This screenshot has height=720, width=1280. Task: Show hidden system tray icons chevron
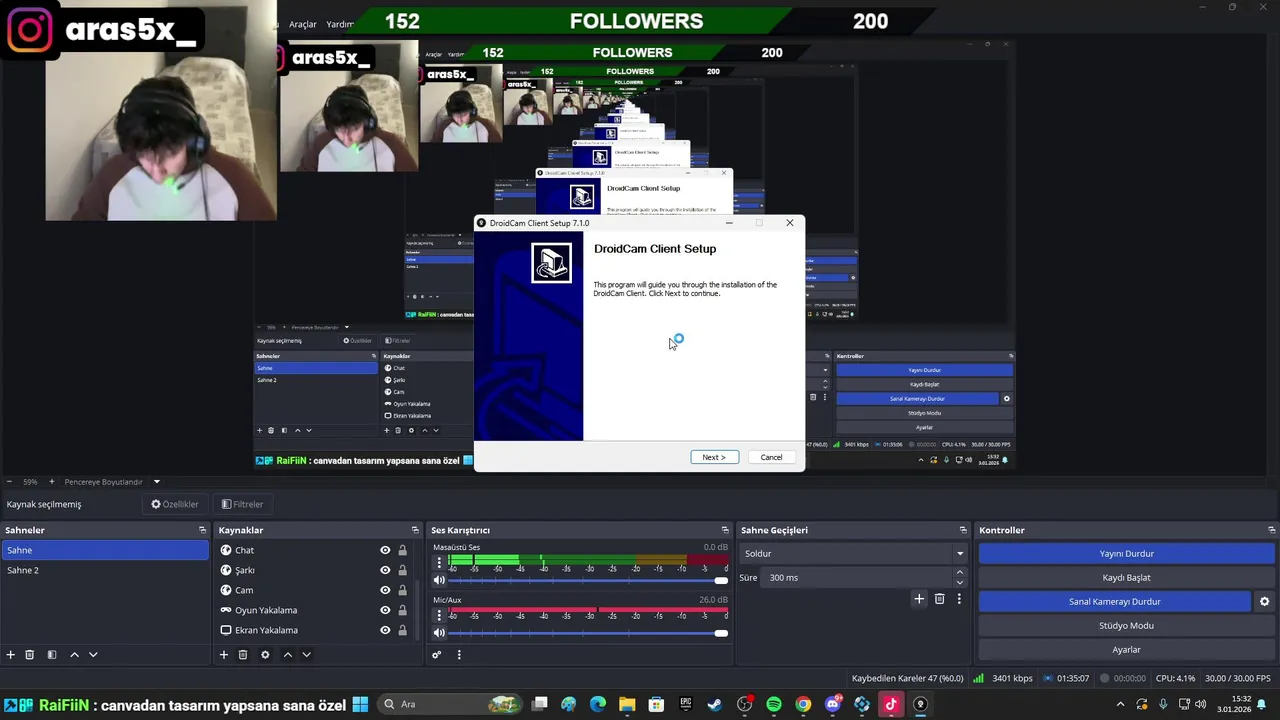1120,704
